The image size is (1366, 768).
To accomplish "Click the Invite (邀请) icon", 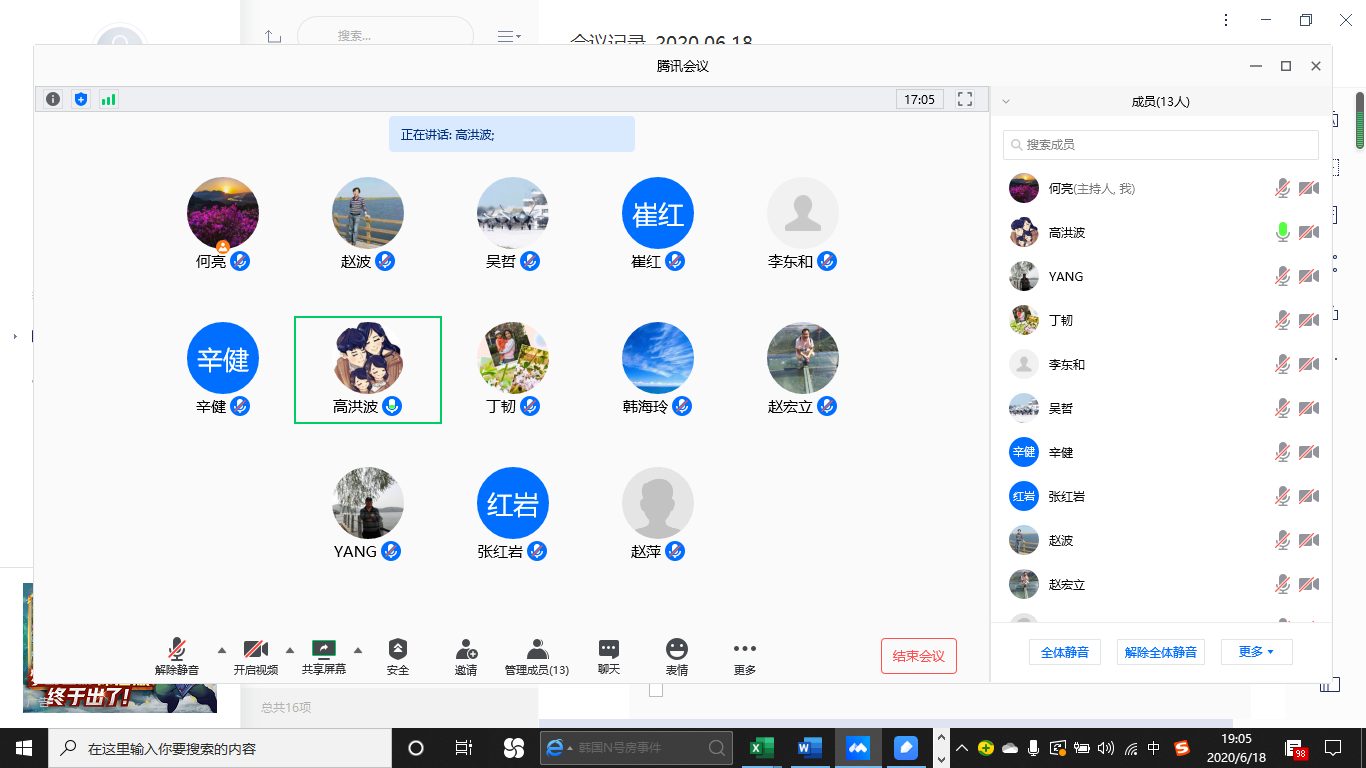I will [x=466, y=650].
